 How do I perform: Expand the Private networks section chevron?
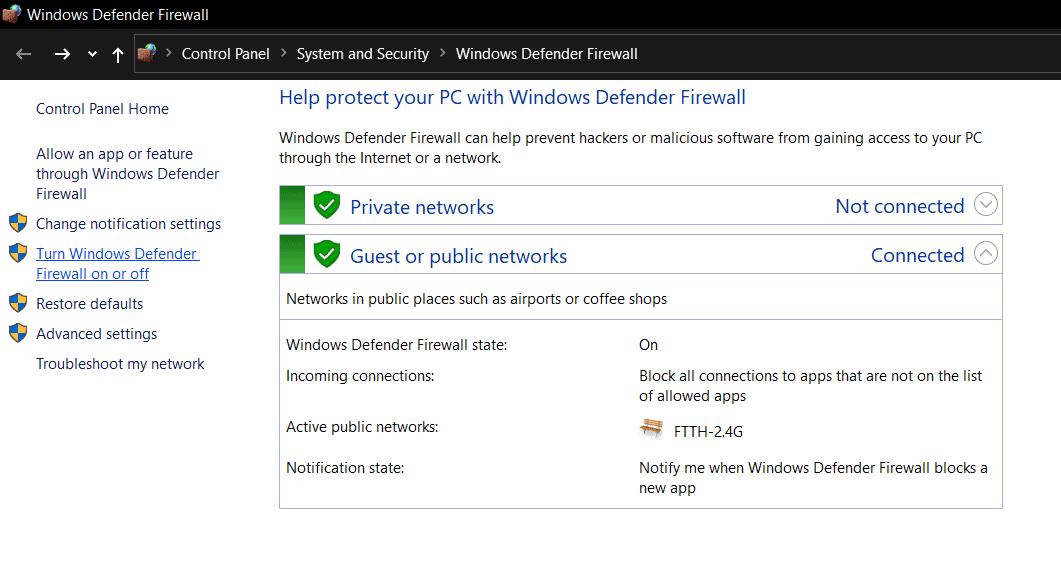tap(986, 204)
